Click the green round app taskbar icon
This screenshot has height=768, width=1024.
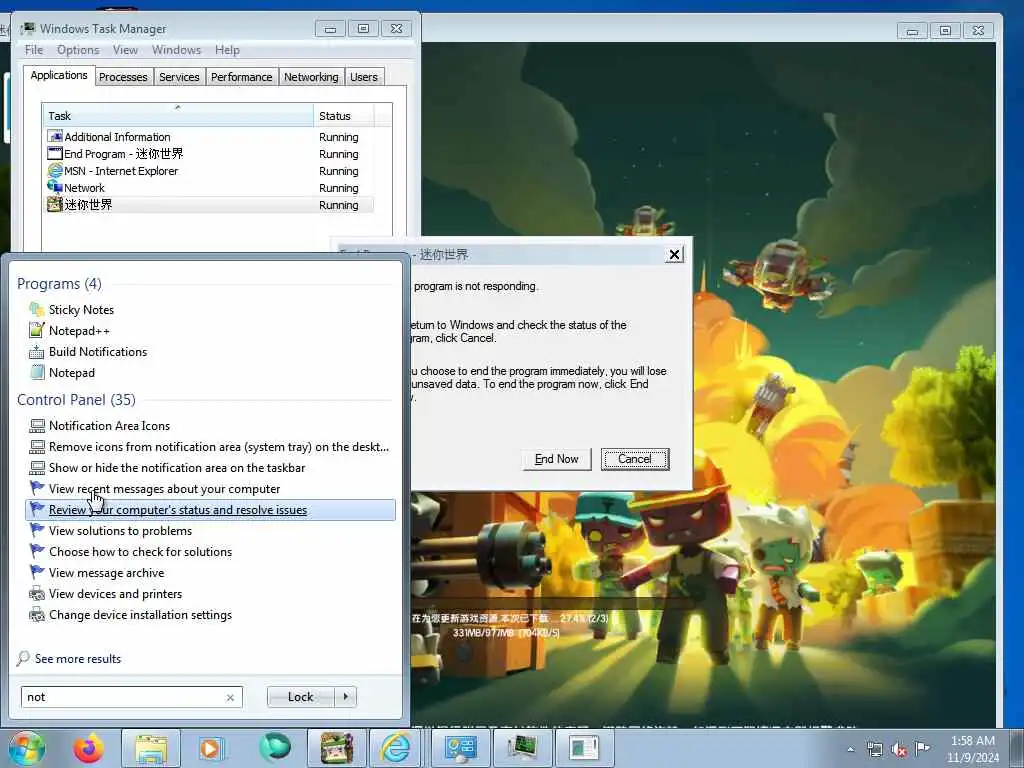[x=275, y=748]
